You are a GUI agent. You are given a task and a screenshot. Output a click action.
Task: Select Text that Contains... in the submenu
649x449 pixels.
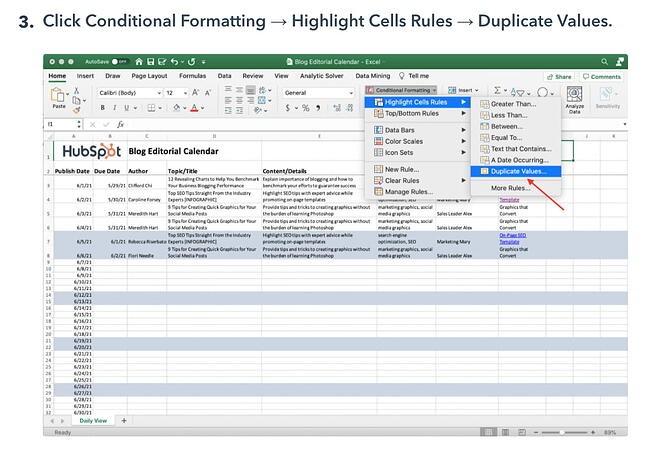point(516,149)
